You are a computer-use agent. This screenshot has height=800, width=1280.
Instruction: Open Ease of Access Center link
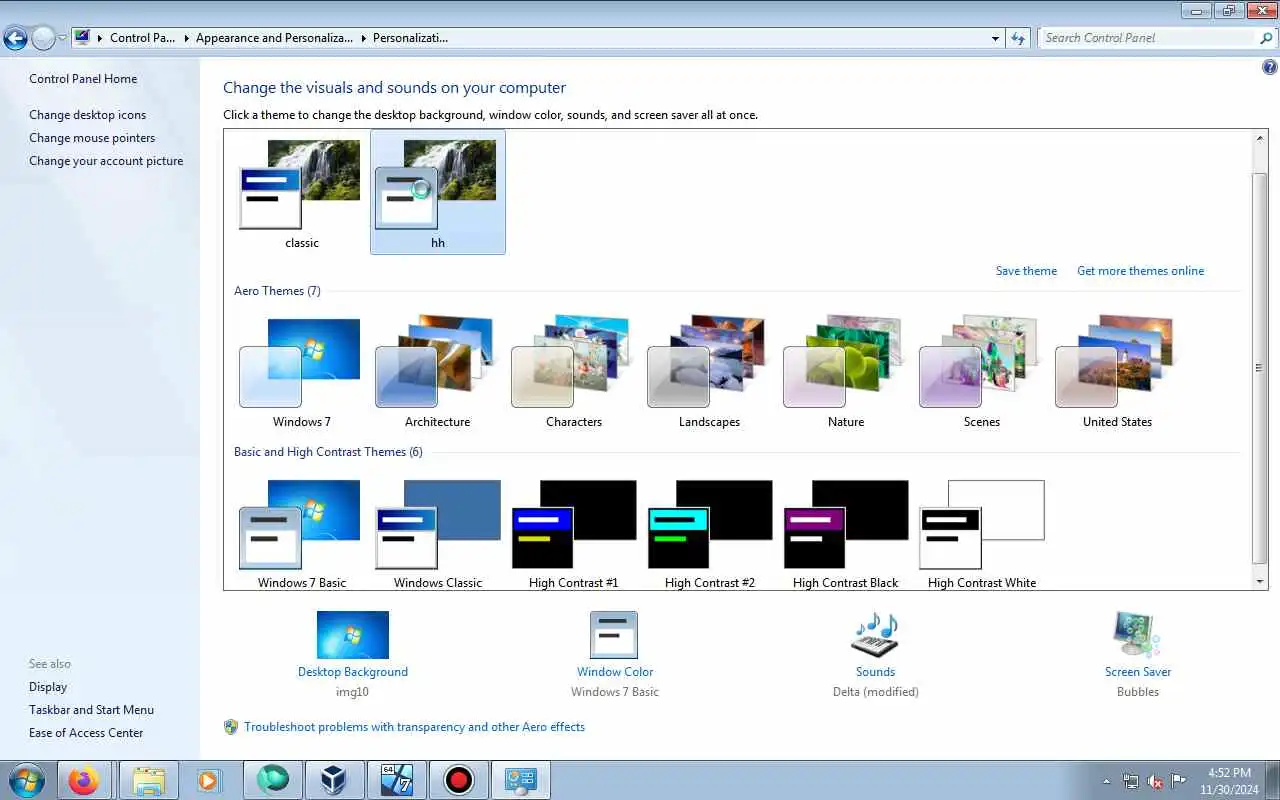click(86, 733)
